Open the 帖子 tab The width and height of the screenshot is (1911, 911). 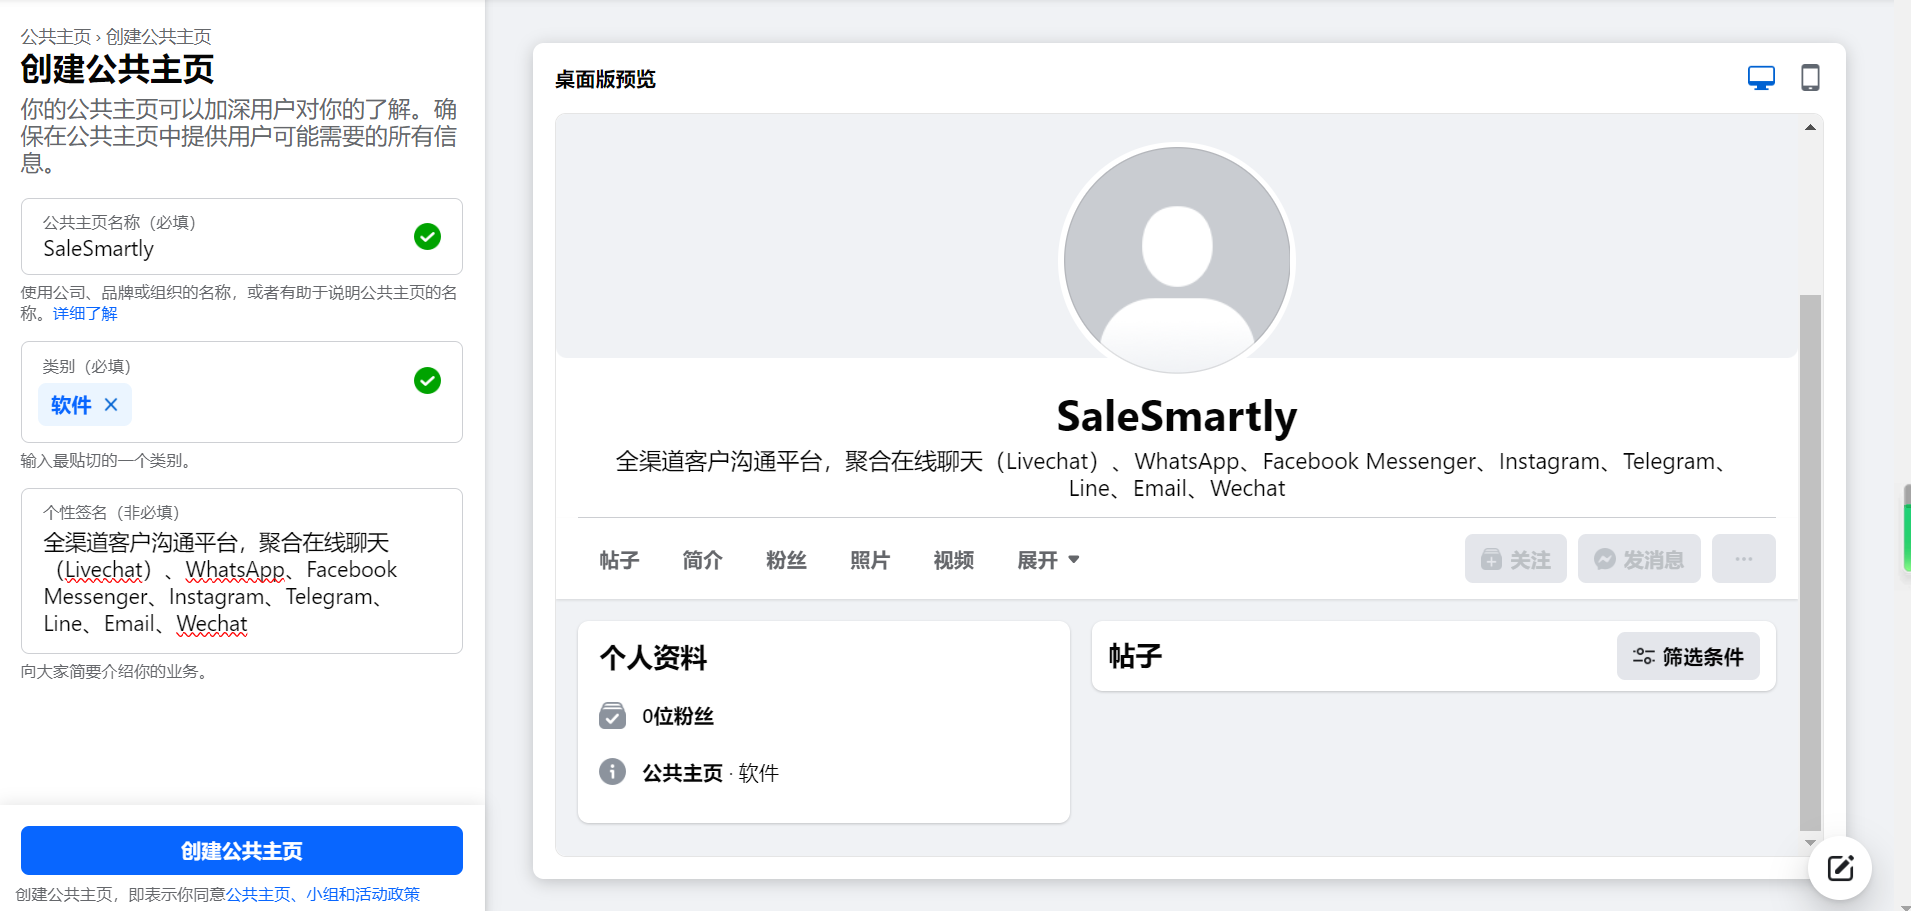[619, 560]
